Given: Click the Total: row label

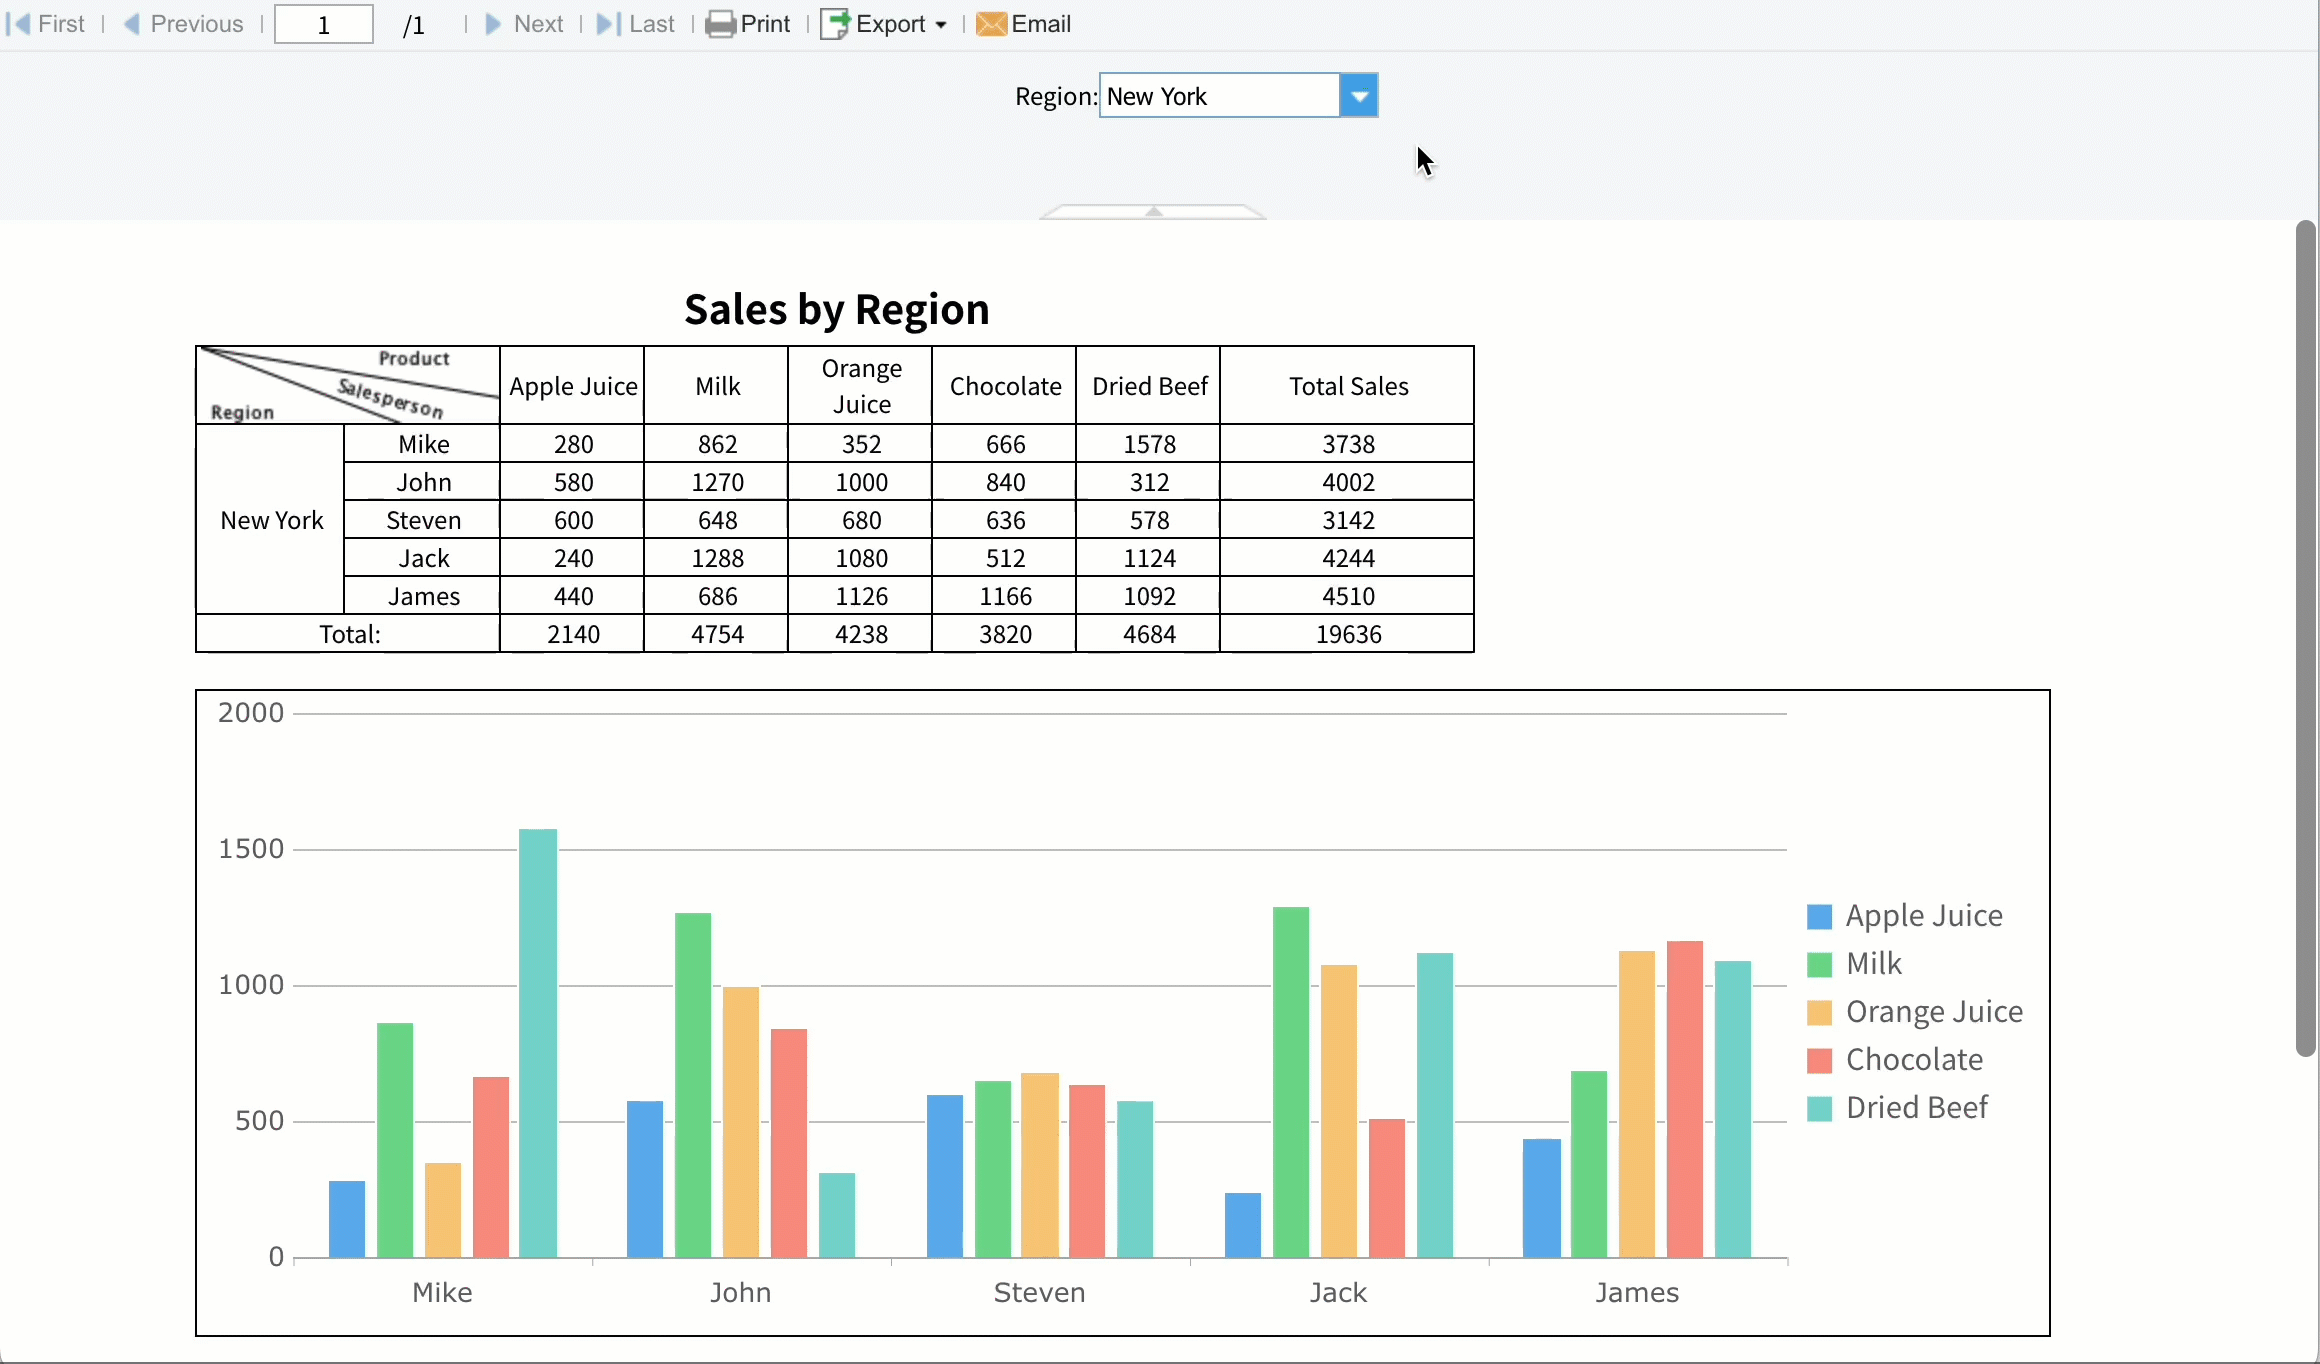Looking at the screenshot, I should tap(349, 634).
